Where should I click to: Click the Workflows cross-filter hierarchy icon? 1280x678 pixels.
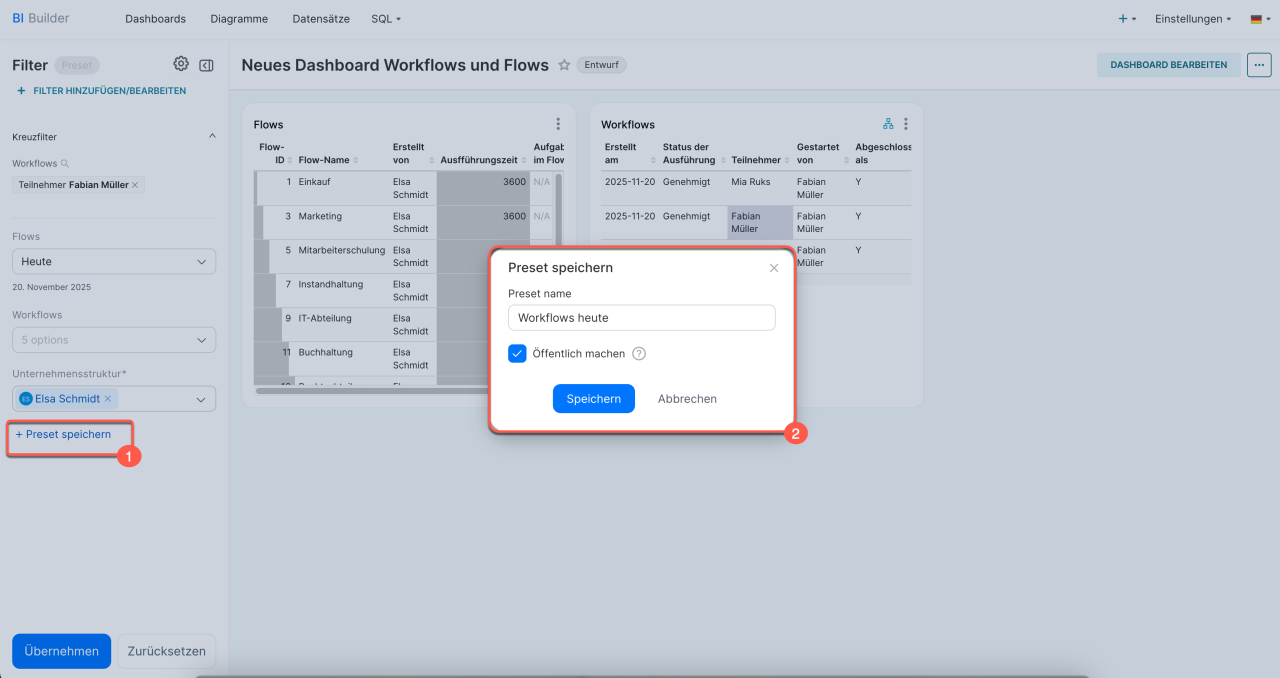pos(888,124)
